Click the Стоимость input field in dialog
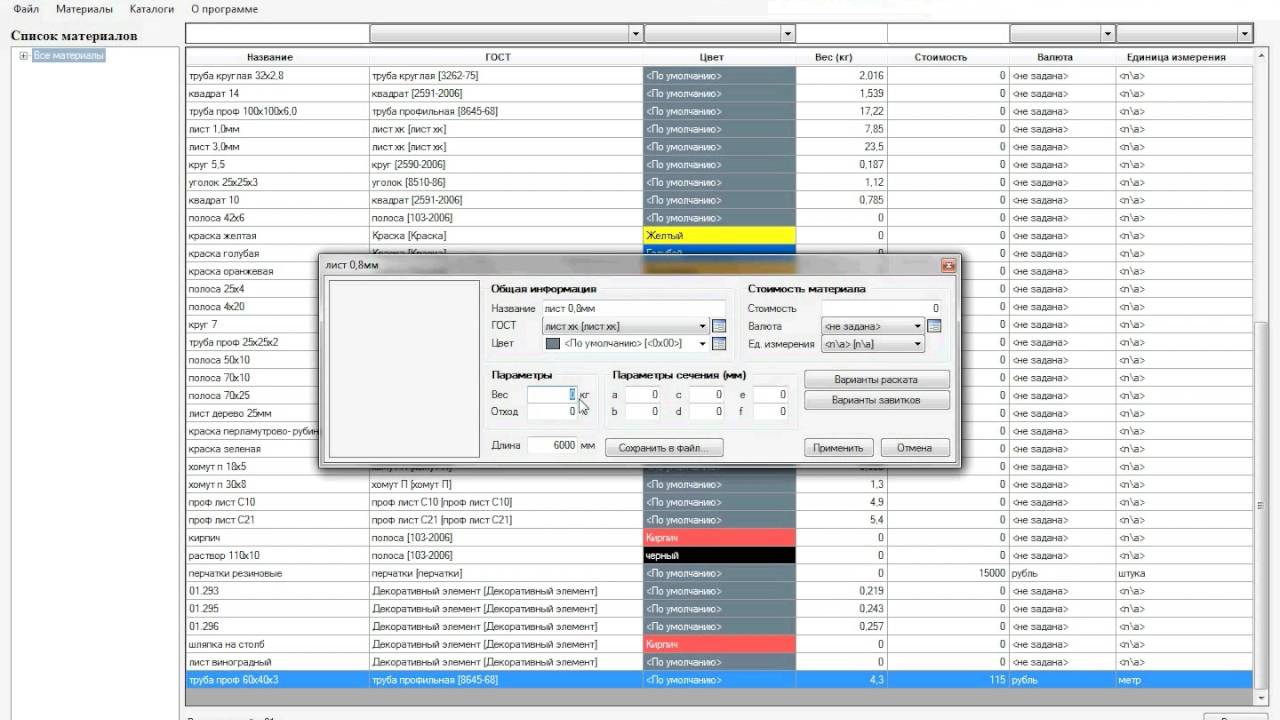This screenshot has width=1280, height=720. click(881, 308)
